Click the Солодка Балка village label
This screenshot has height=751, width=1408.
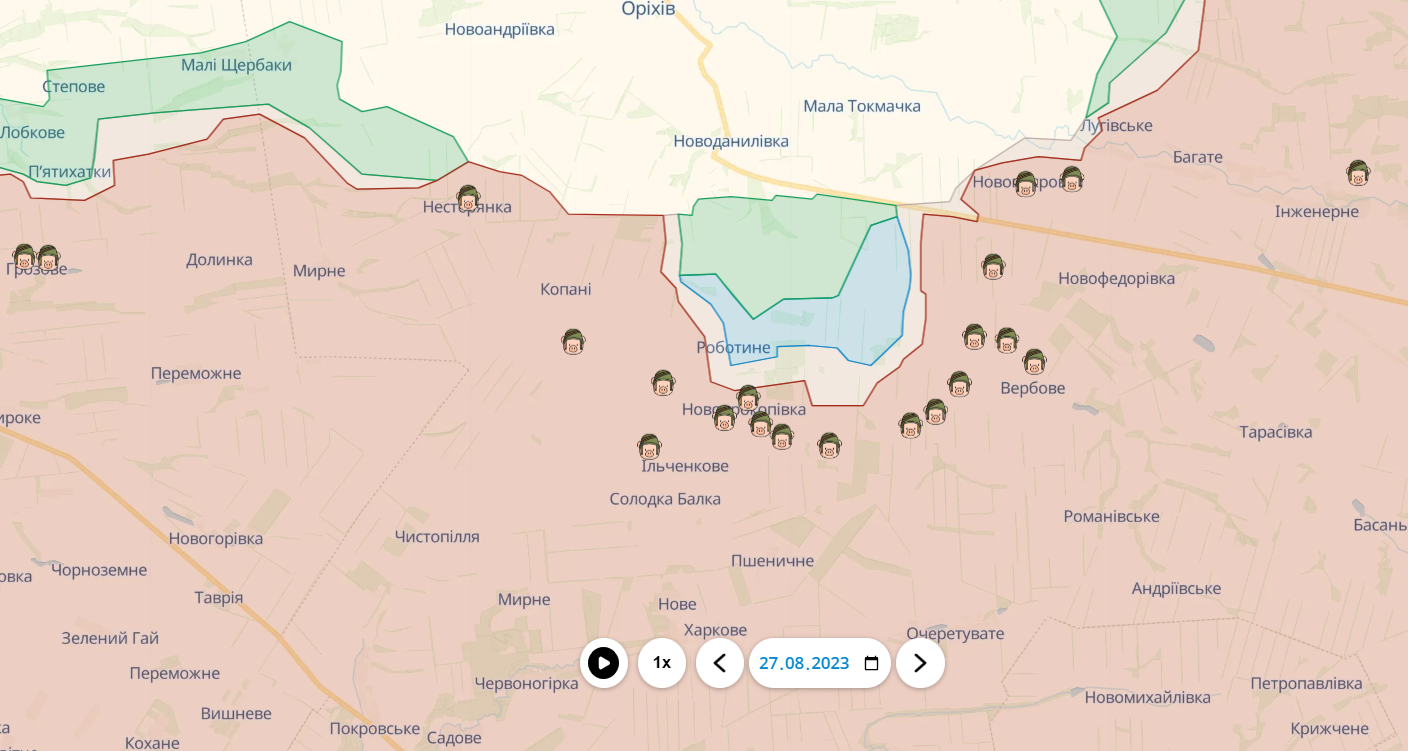pos(665,499)
